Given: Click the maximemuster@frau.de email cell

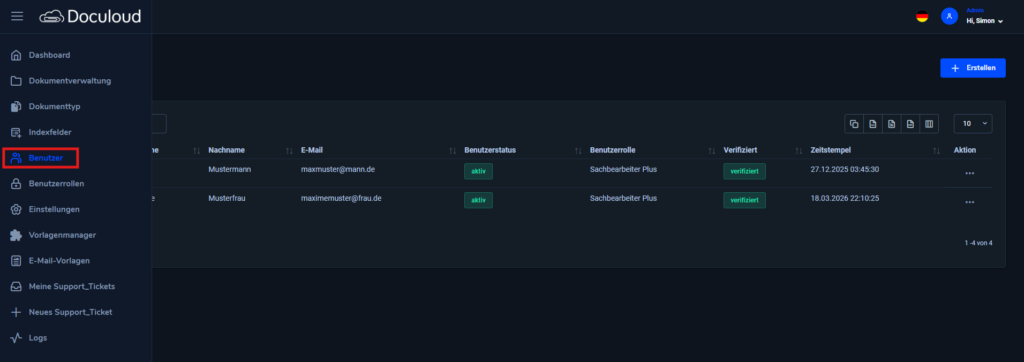Looking at the screenshot, I should (x=341, y=198).
